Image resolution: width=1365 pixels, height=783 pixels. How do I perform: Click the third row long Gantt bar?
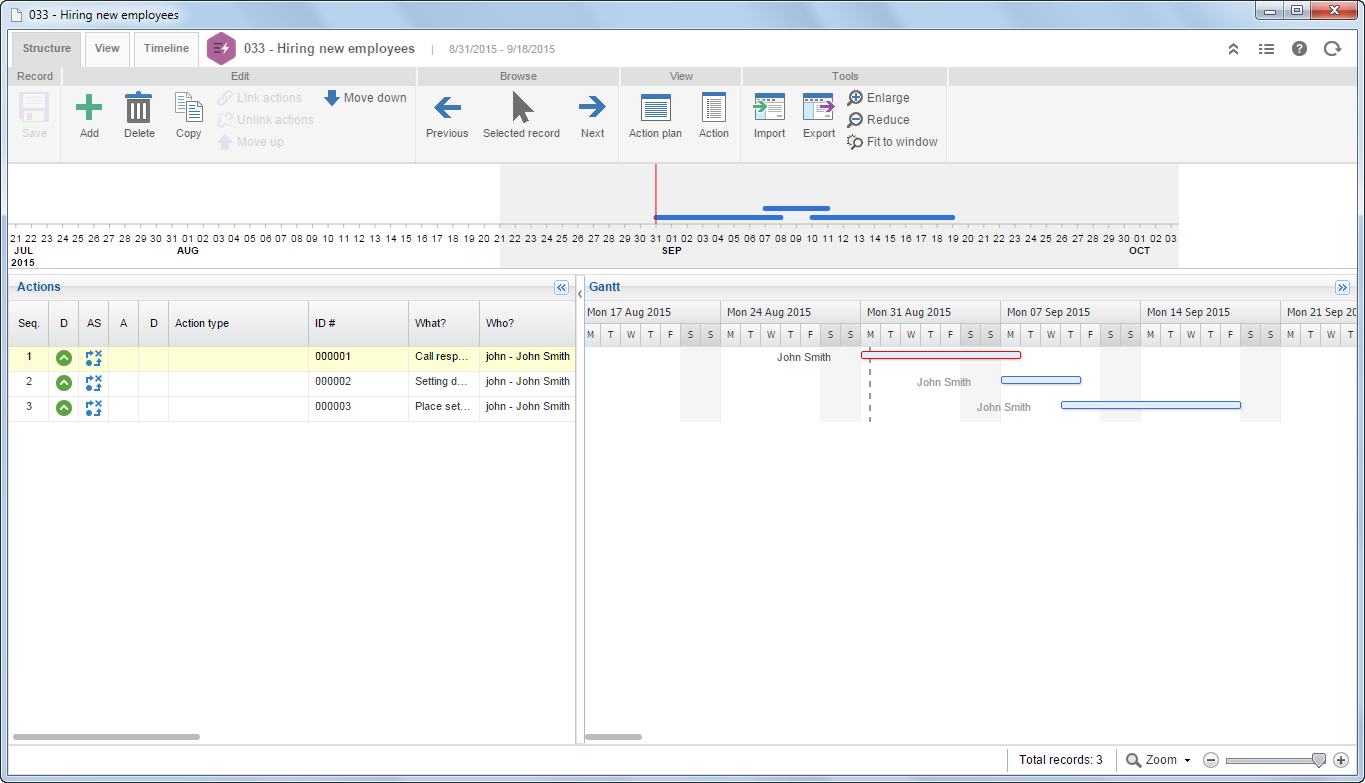pyautogui.click(x=1151, y=405)
